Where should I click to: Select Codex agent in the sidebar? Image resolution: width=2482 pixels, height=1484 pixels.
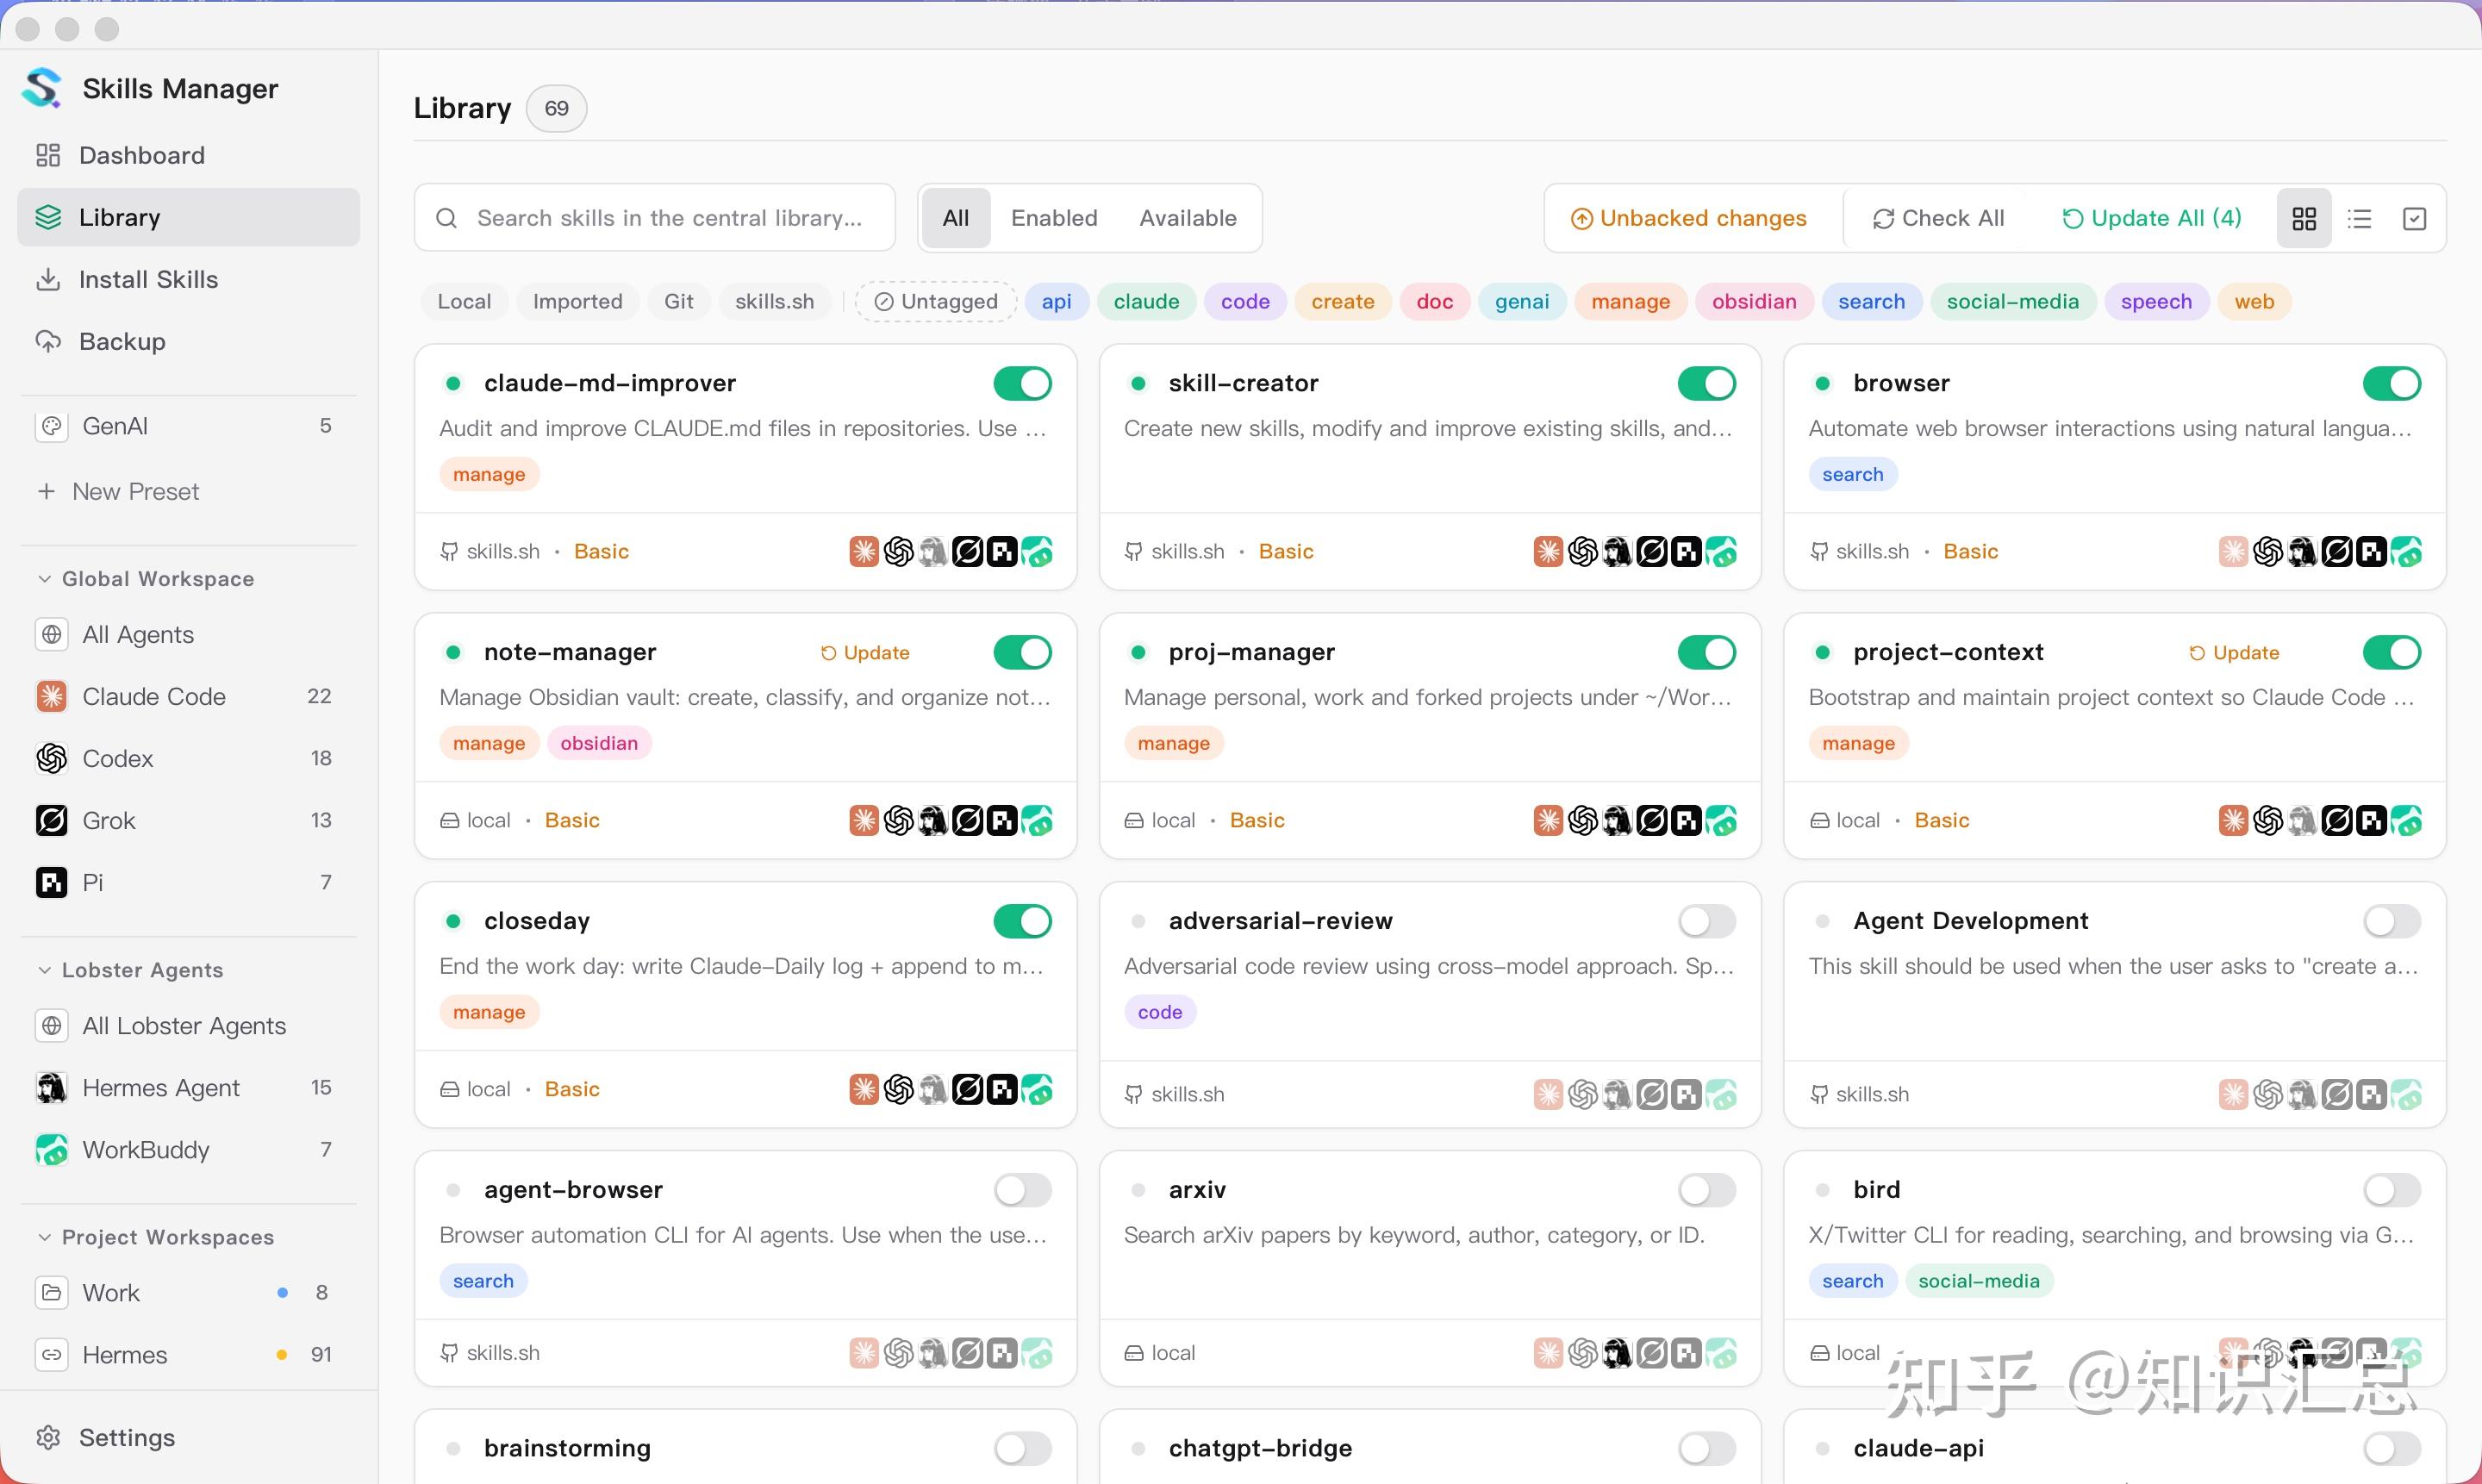pyautogui.click(x=188, y=758)
